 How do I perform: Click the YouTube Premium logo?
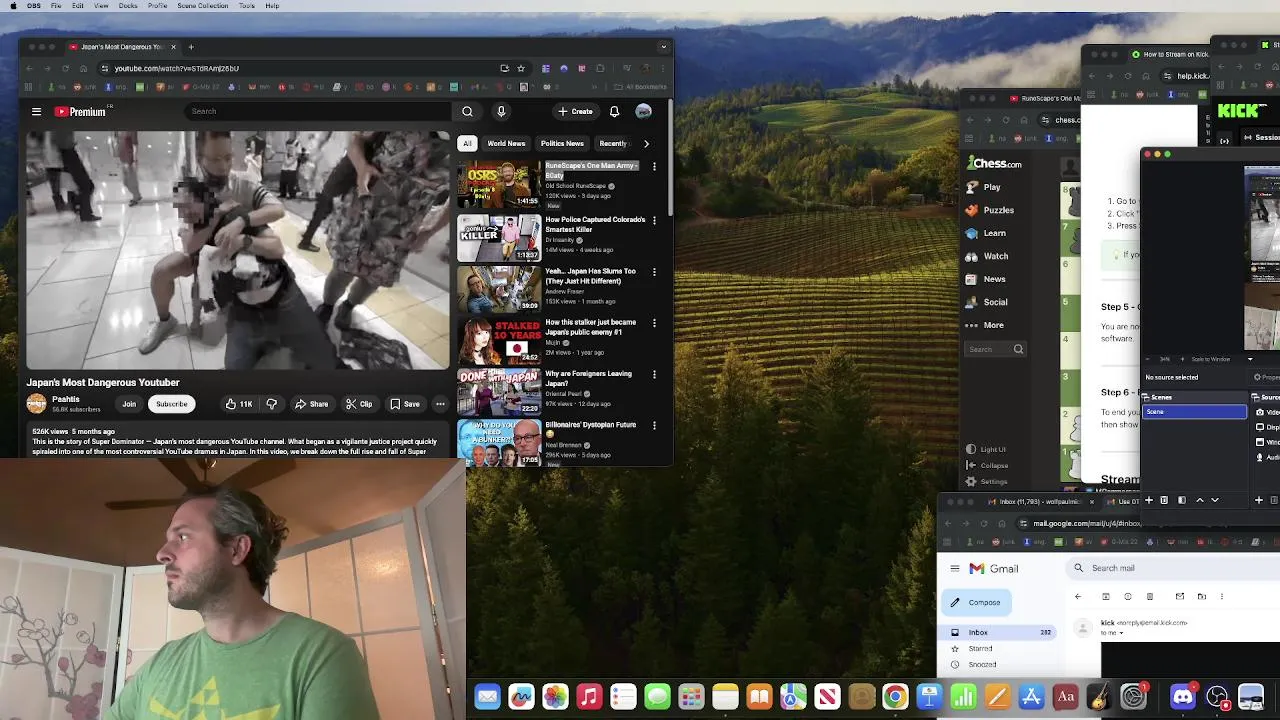[80, 112]
